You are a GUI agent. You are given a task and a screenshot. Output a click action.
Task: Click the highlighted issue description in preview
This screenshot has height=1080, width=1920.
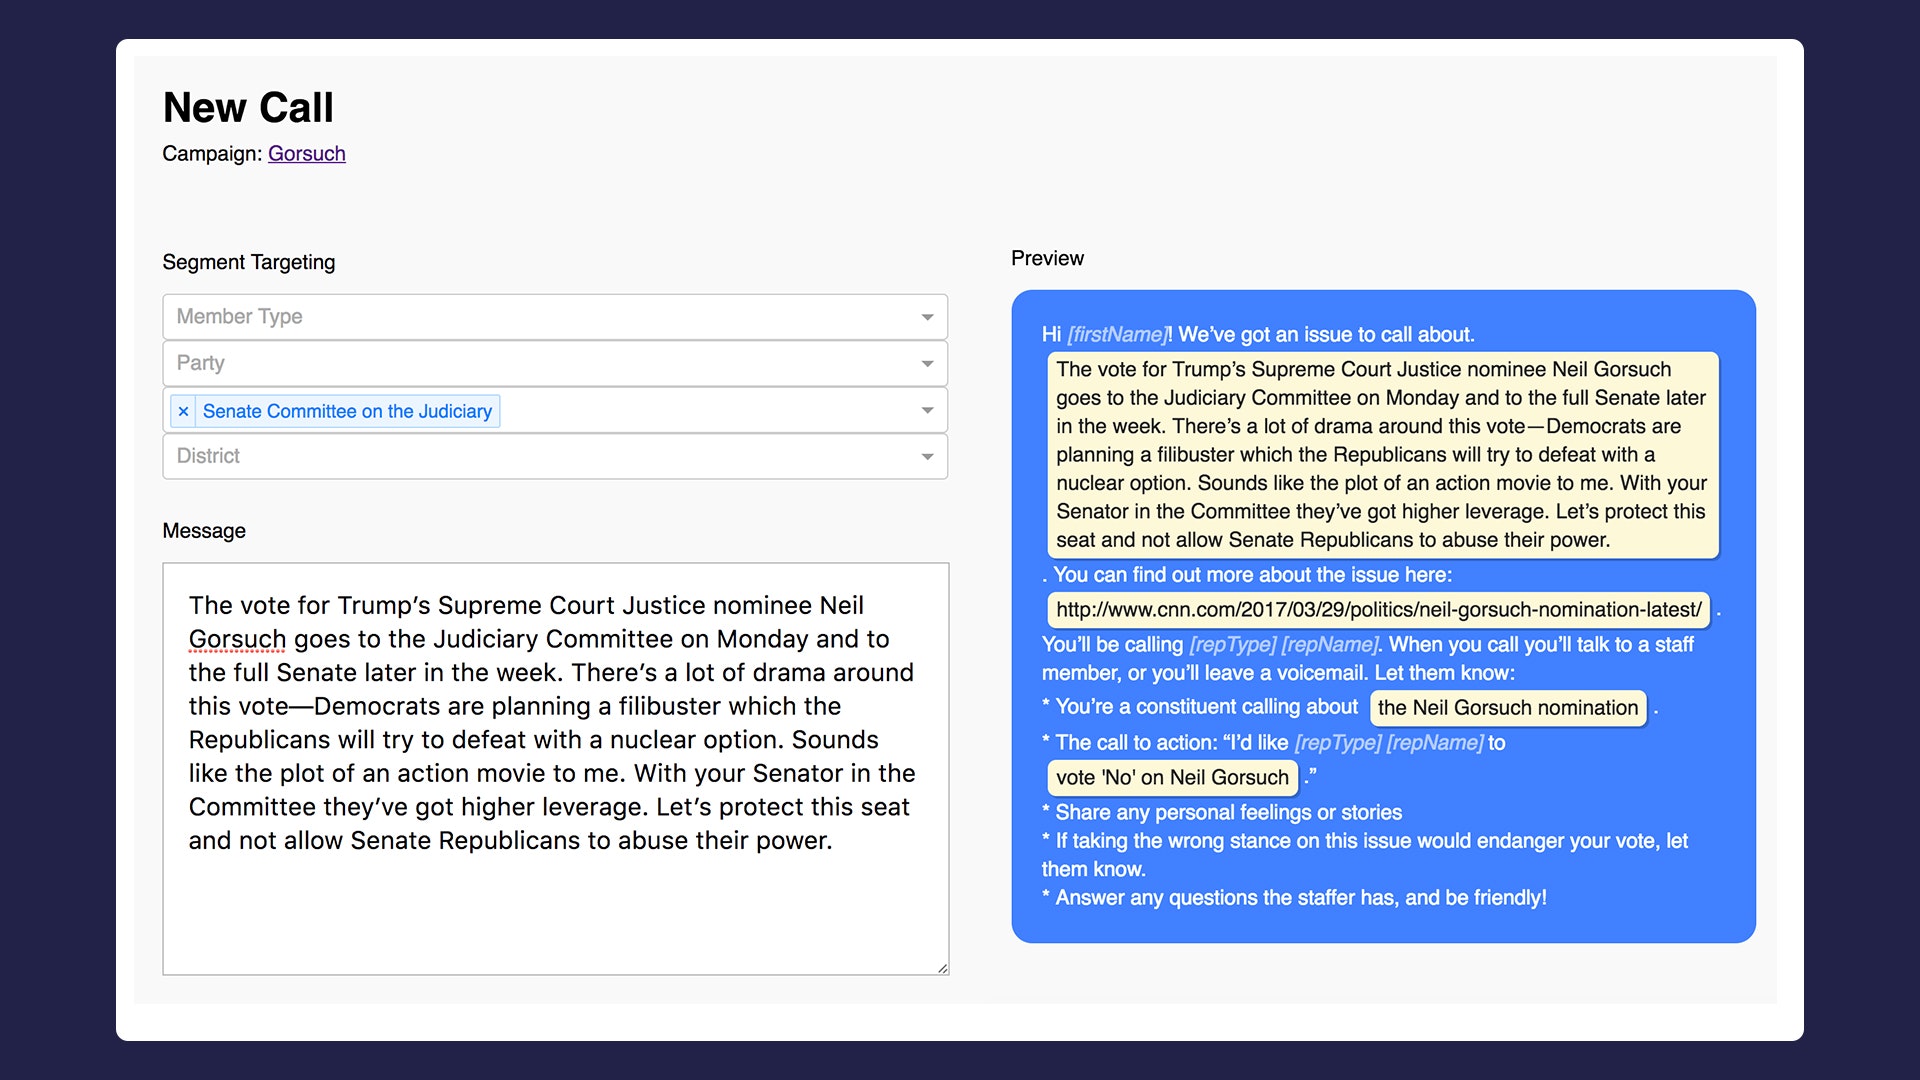(1382, 455)
